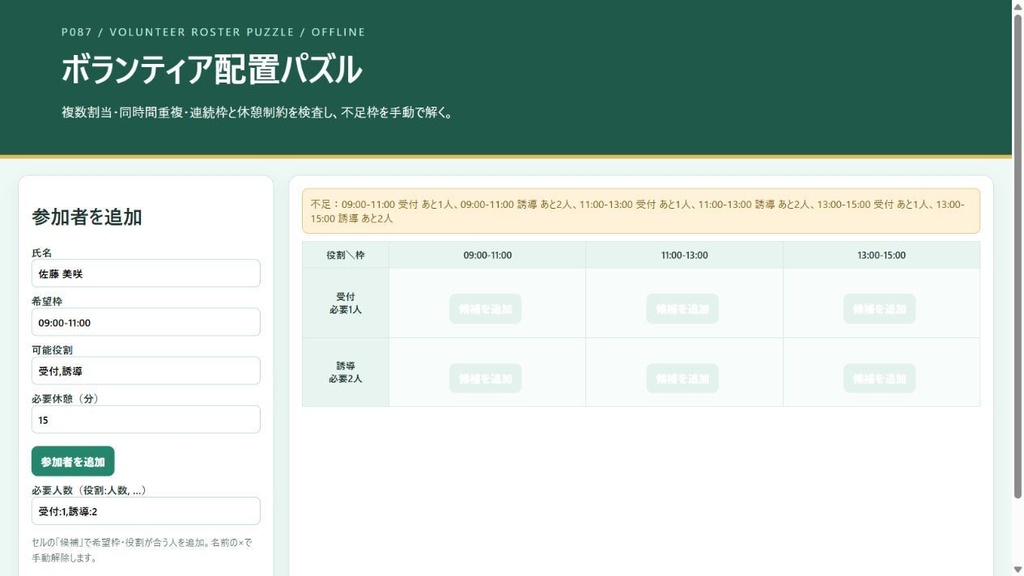Click the 13:00-15:00 column header
1024x576 pixels.
pyautogui.click(x=882, y=255)
